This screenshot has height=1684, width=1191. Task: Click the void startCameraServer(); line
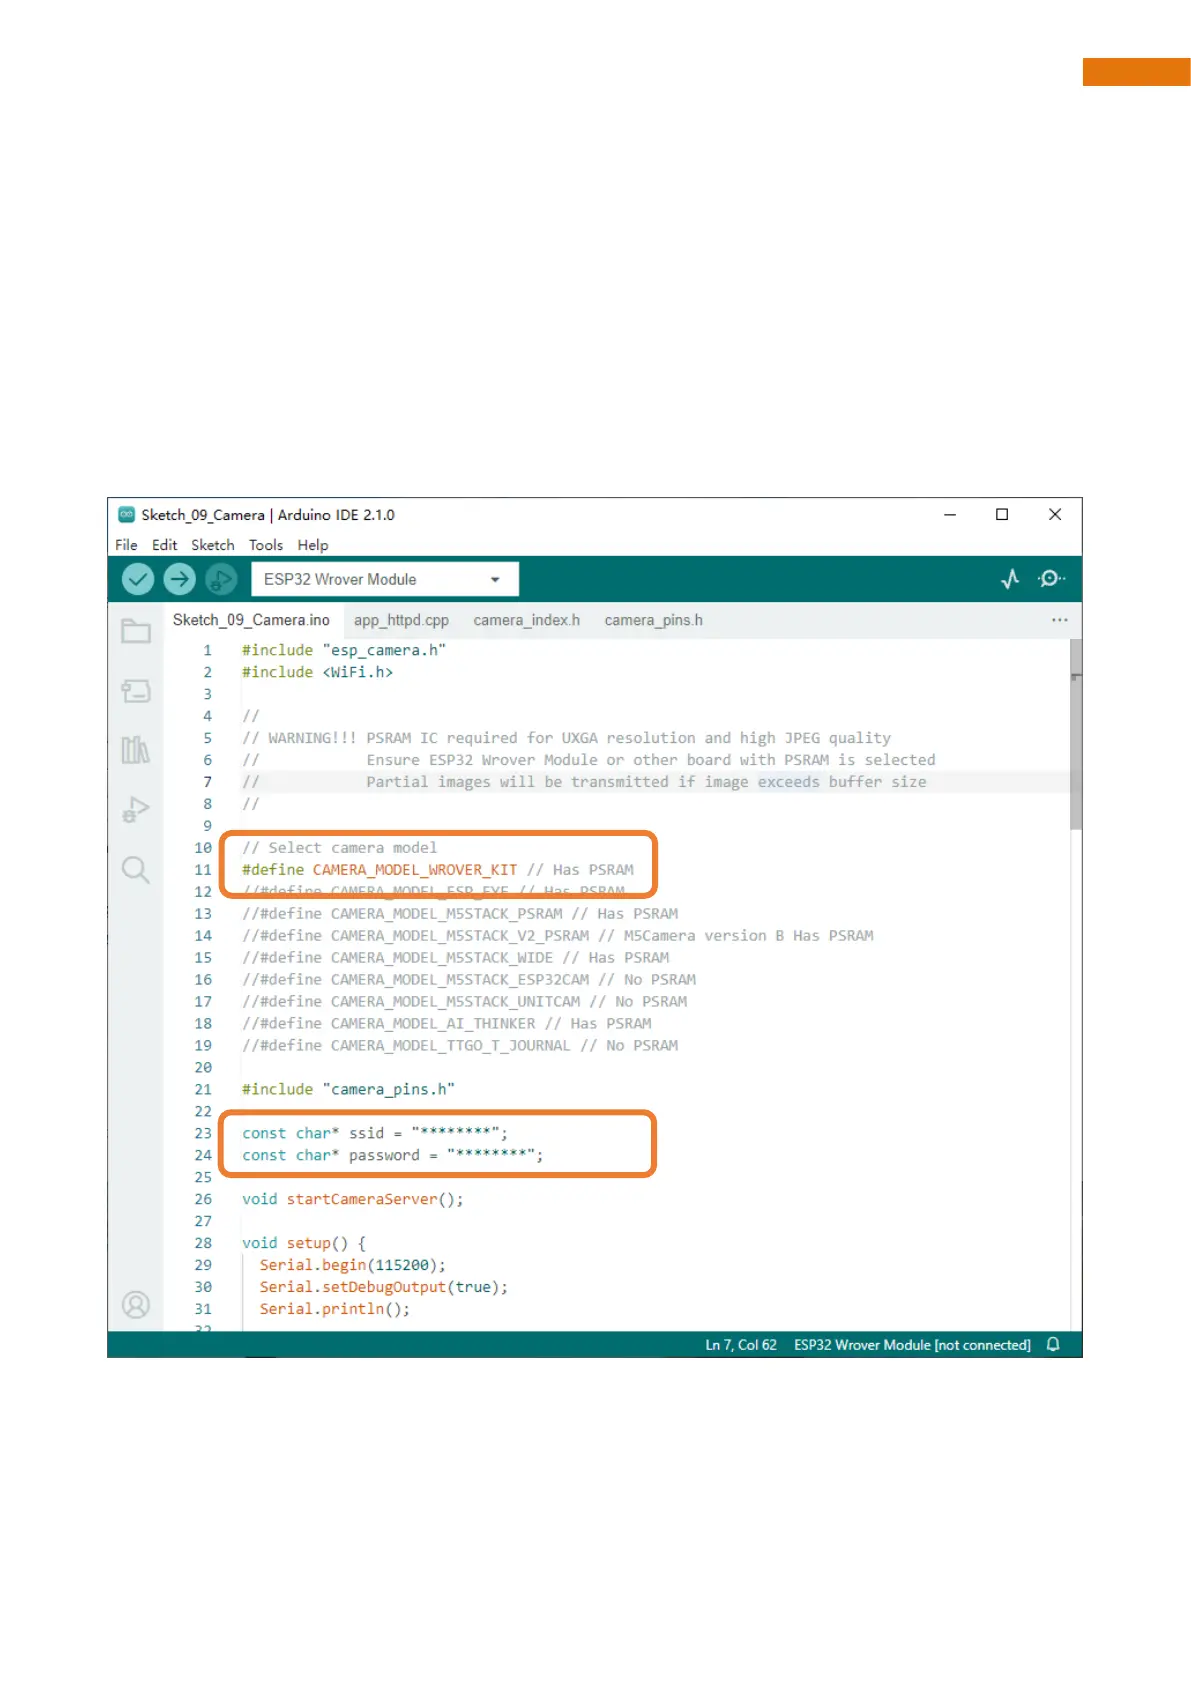pyautogui.click(x=353, y=1199)
